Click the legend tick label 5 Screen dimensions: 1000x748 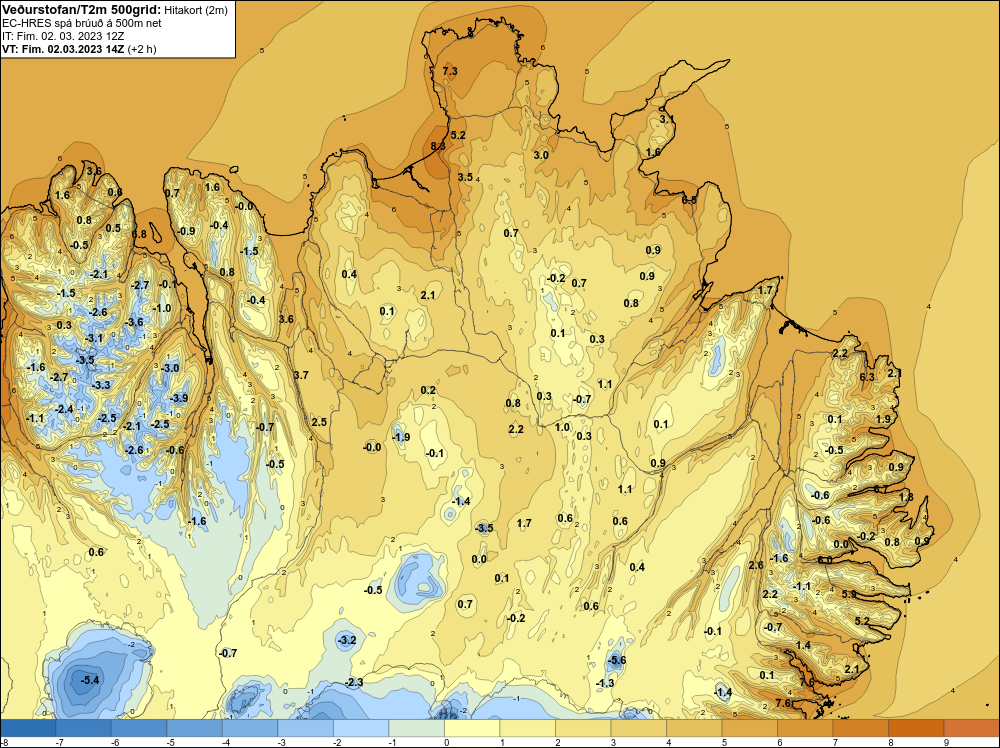pyautogui.click(x=724, y=742)
